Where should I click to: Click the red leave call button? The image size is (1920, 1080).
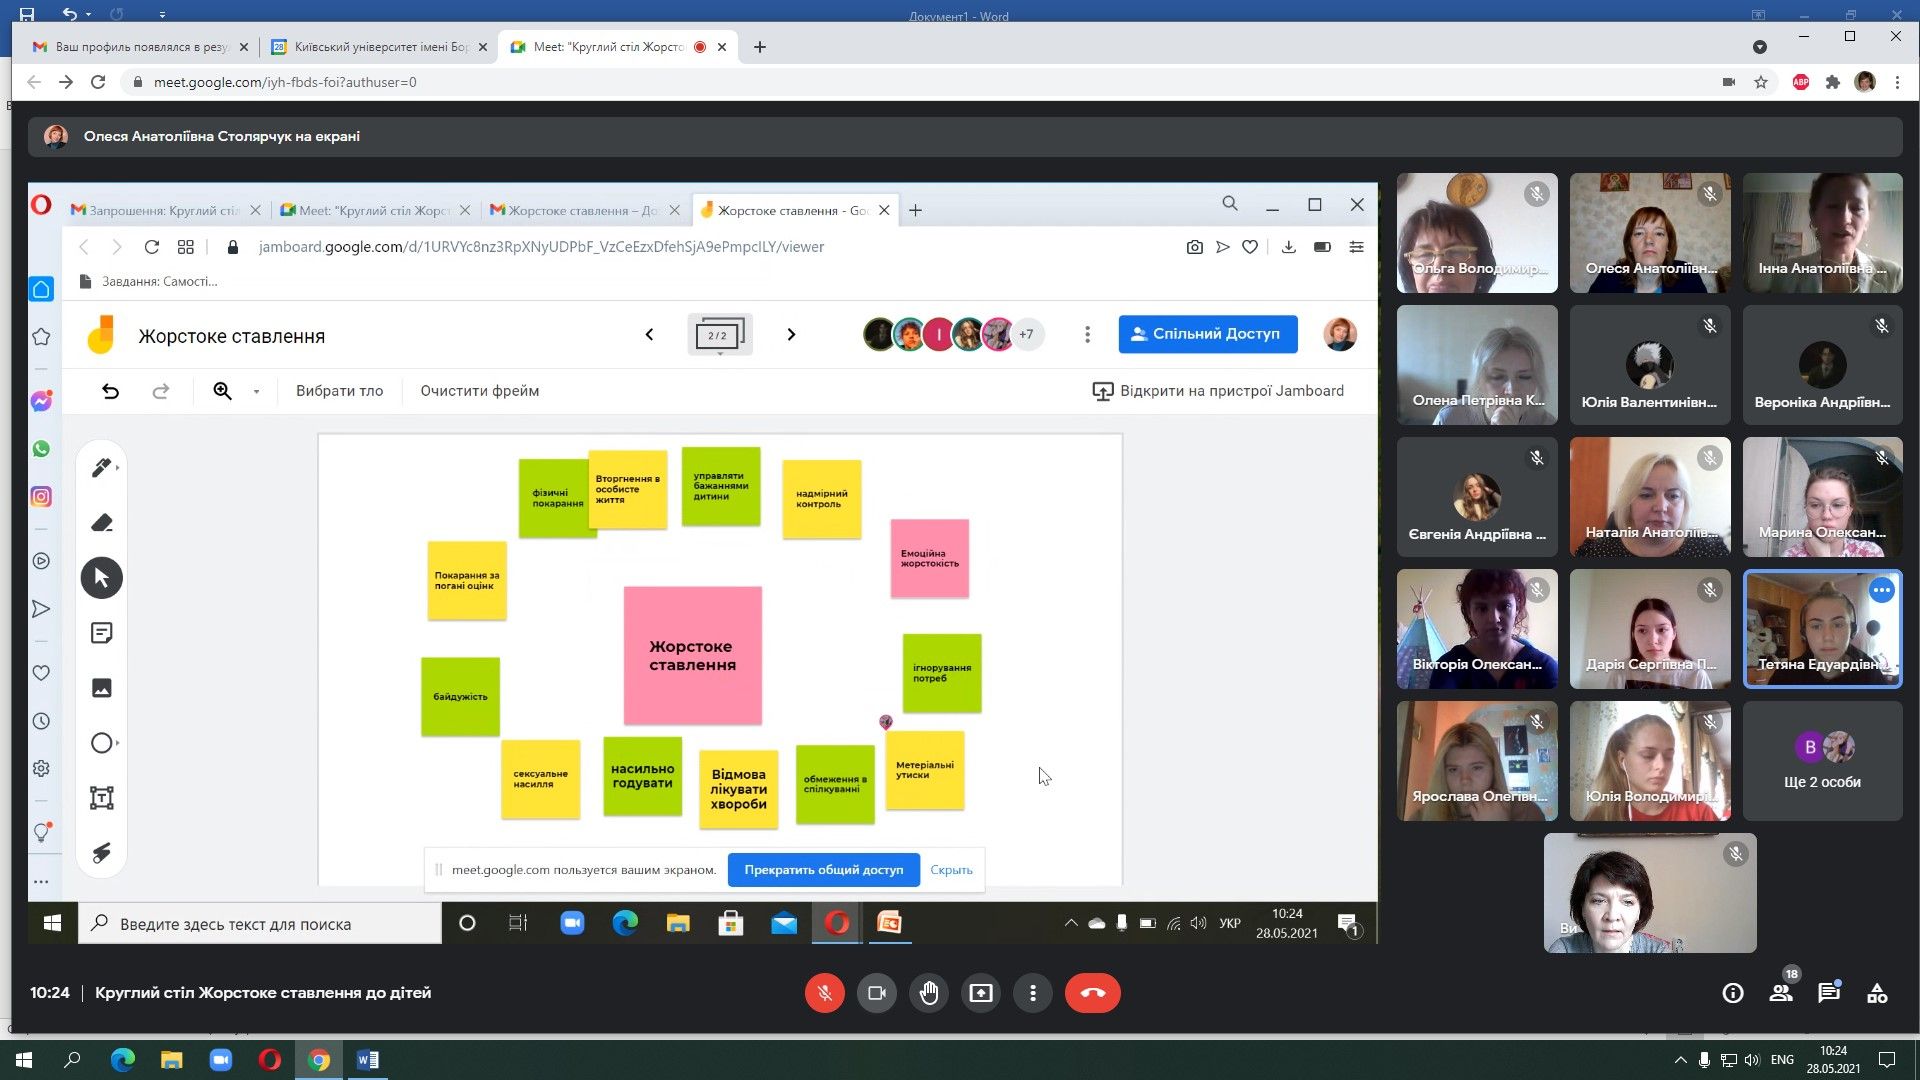coord(1092,993)
